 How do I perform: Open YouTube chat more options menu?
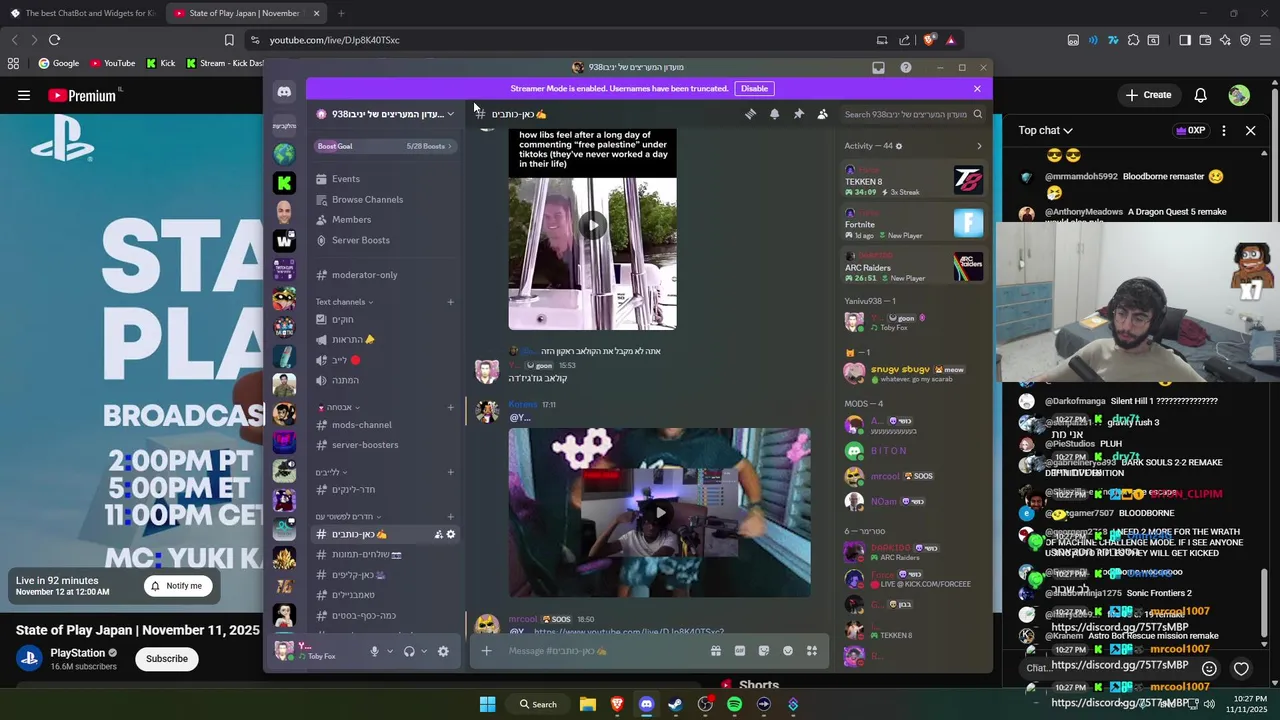[x=1224, y=130]
